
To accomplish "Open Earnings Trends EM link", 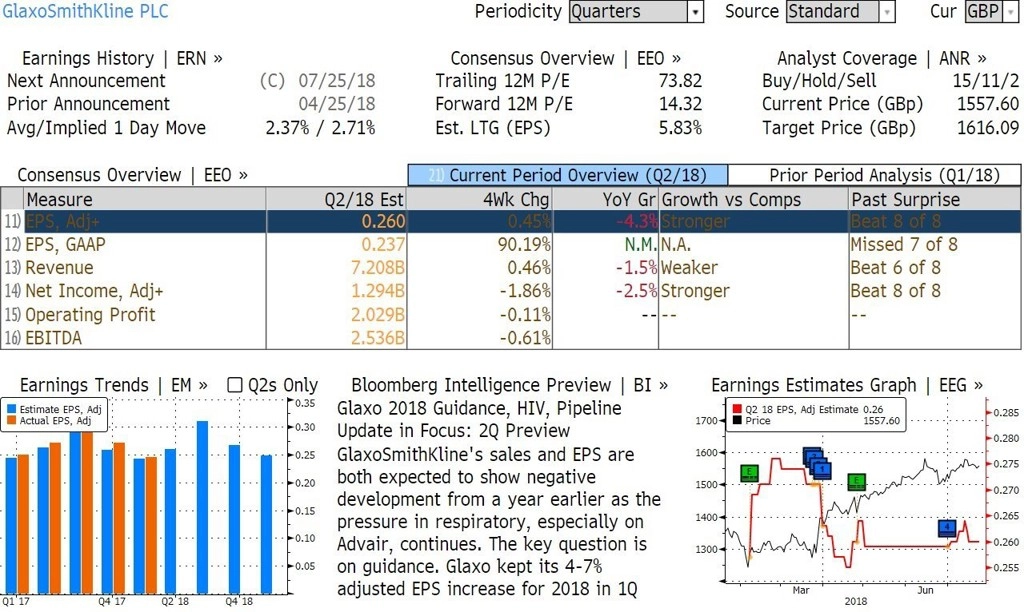I will [114, 385].
